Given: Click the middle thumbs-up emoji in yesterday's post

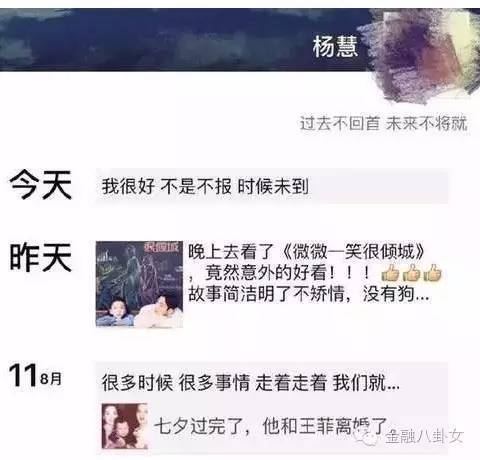Looking at the screenshot, I should point(411,274).
